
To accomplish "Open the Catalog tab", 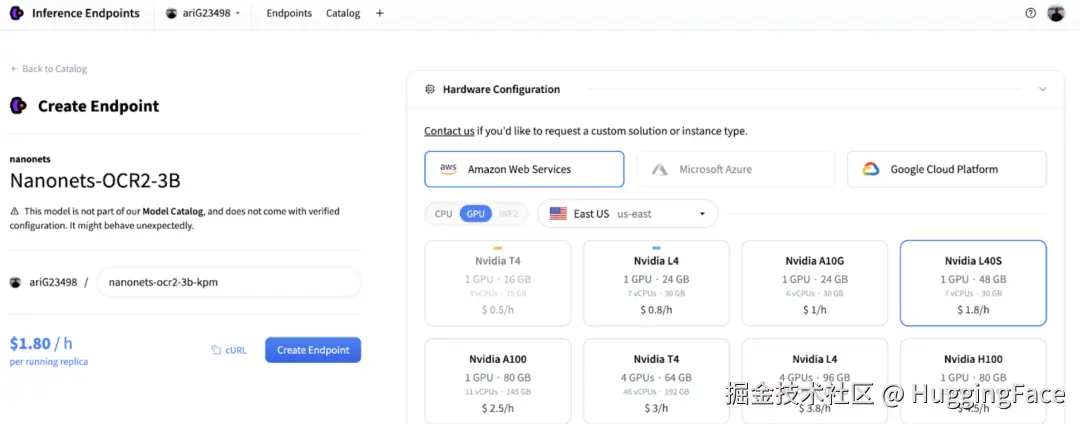I will 343,13.
